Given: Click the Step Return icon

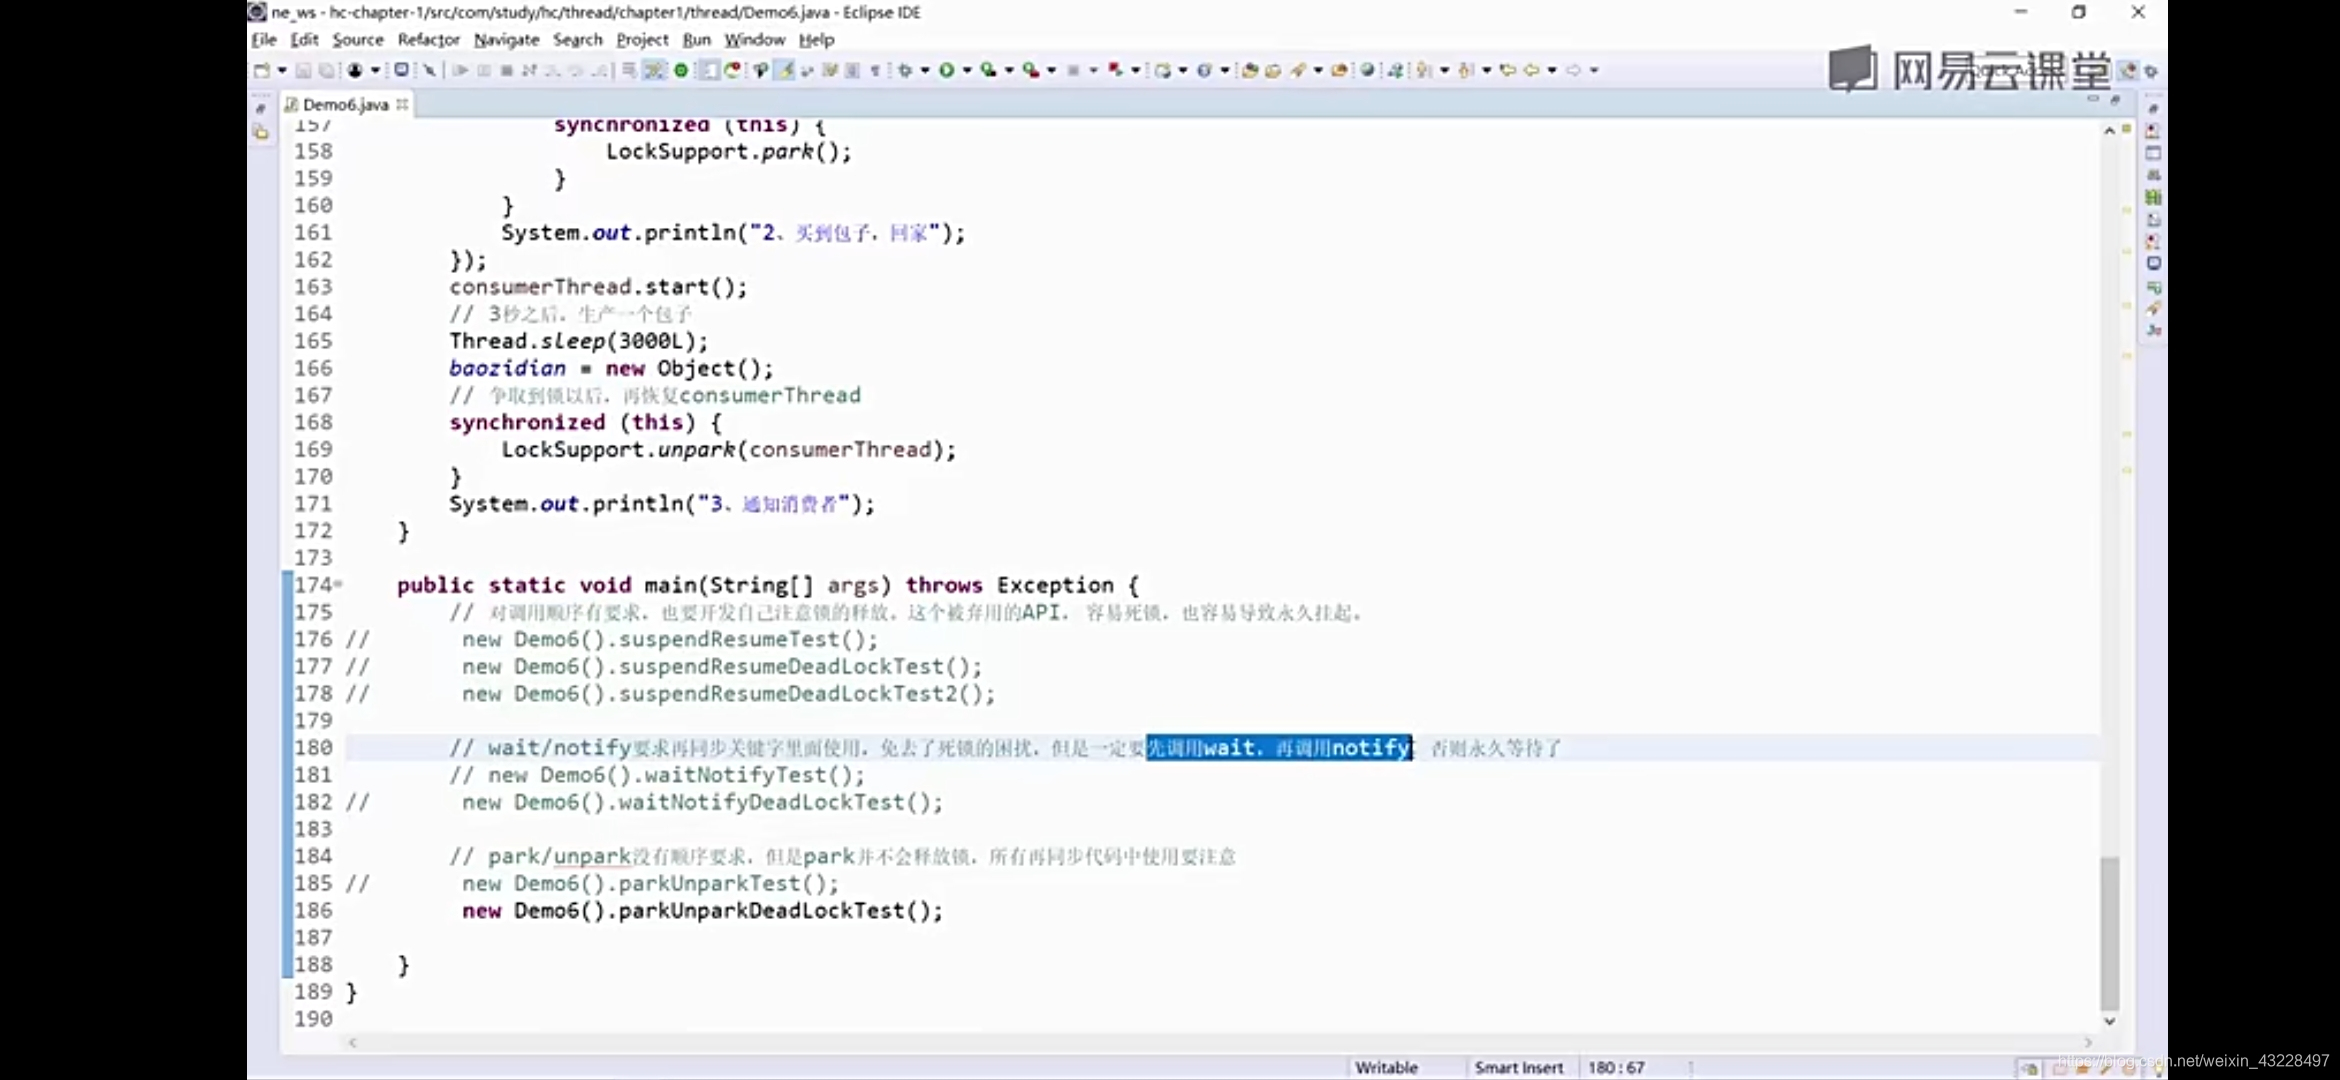Looking at the screenshot, I should tap(599, 70).
